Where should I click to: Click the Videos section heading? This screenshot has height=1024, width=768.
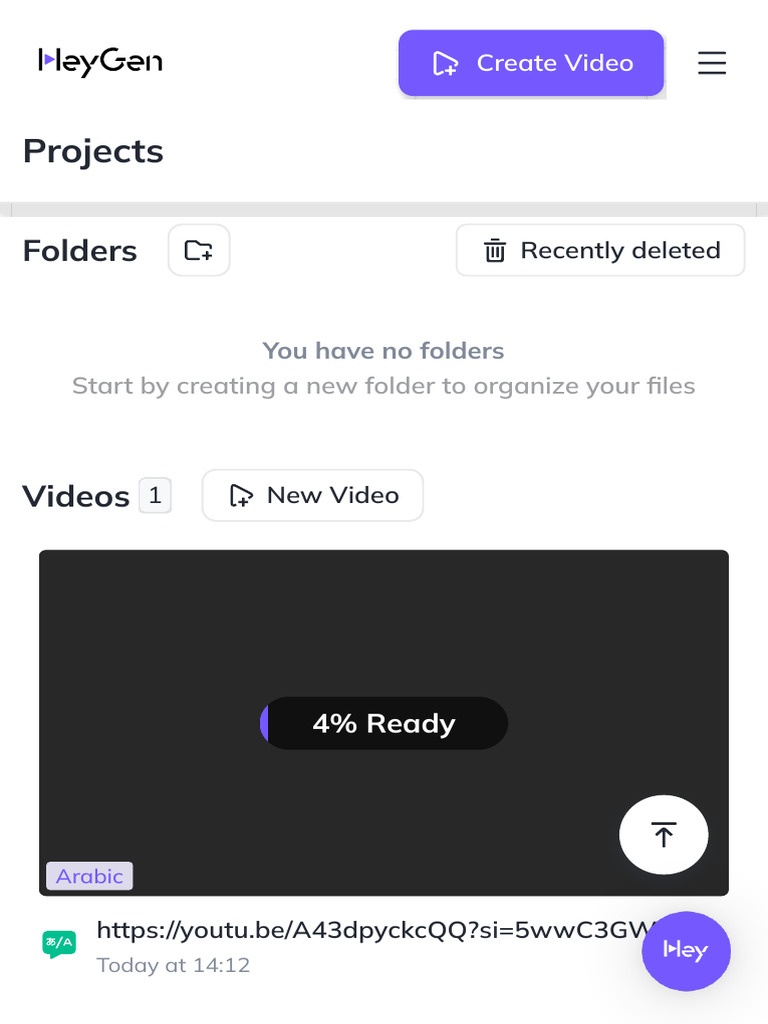(76, 496)
